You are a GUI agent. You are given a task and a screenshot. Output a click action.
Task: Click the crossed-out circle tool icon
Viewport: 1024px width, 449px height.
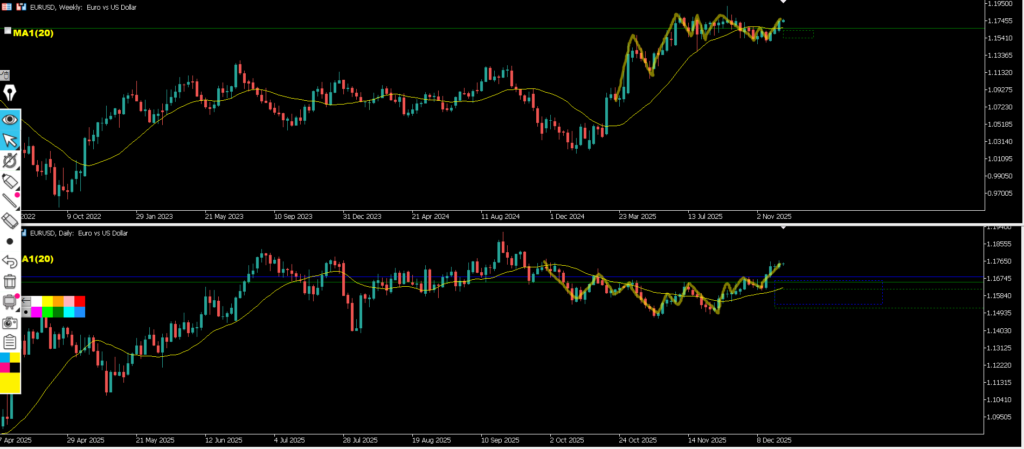(x=10, y=160)
